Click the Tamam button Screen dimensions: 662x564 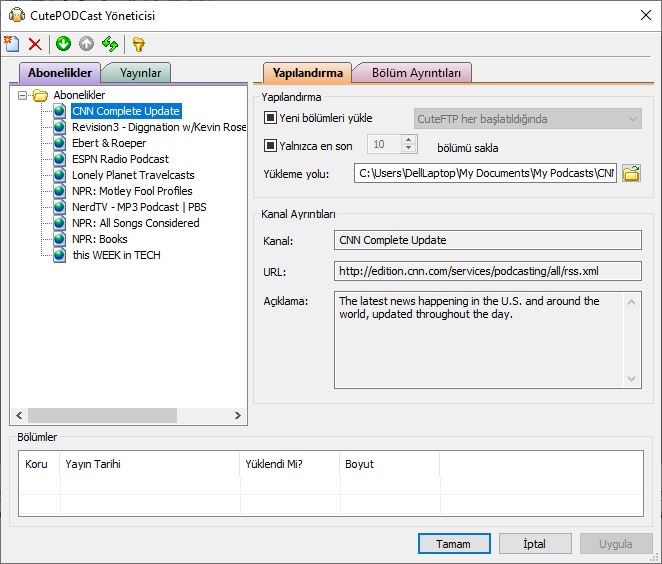(x=454, y=544)
